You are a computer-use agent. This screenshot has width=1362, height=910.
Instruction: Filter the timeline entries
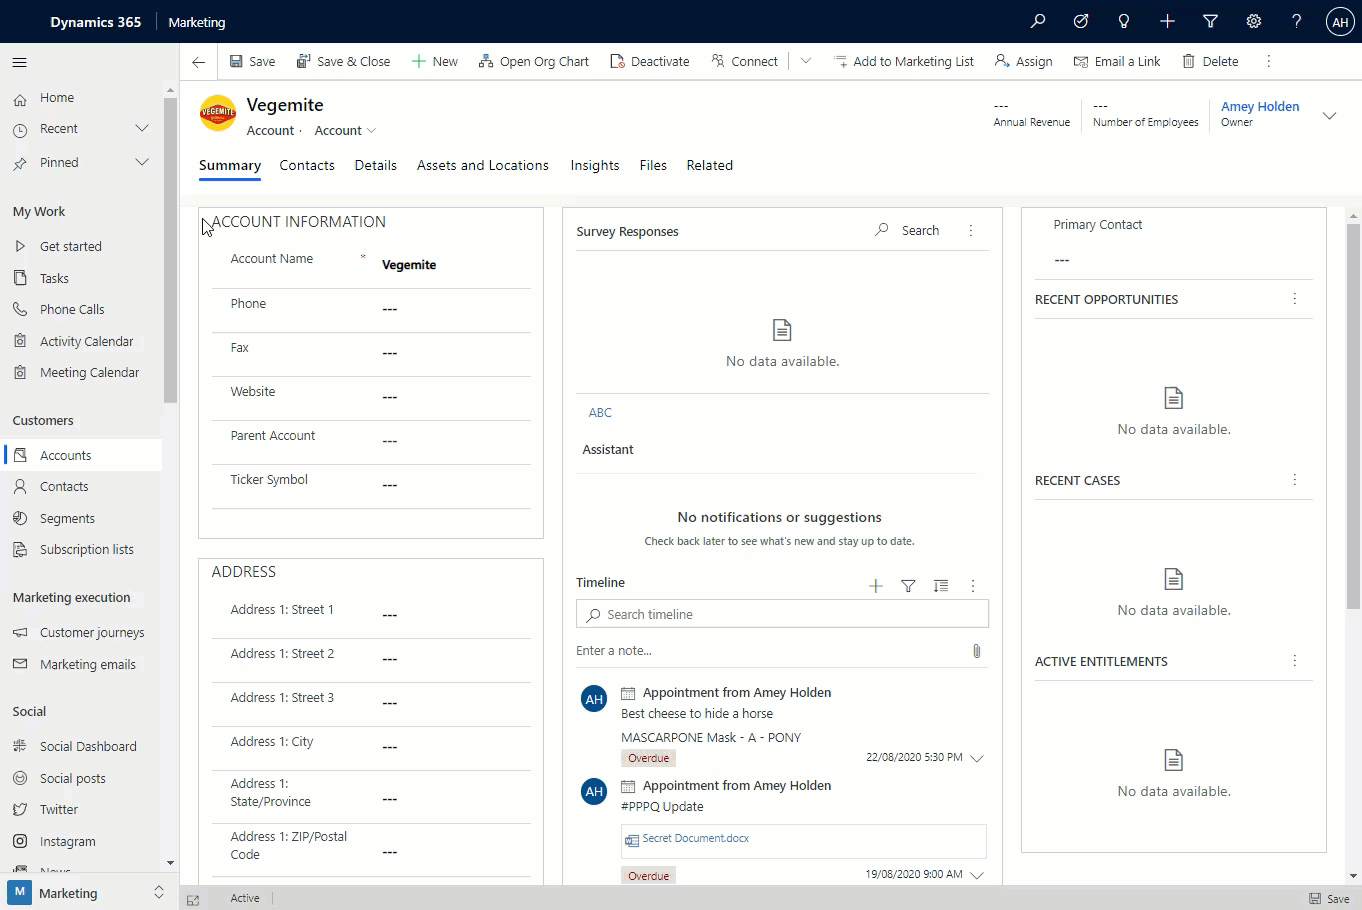click(908, 586)
